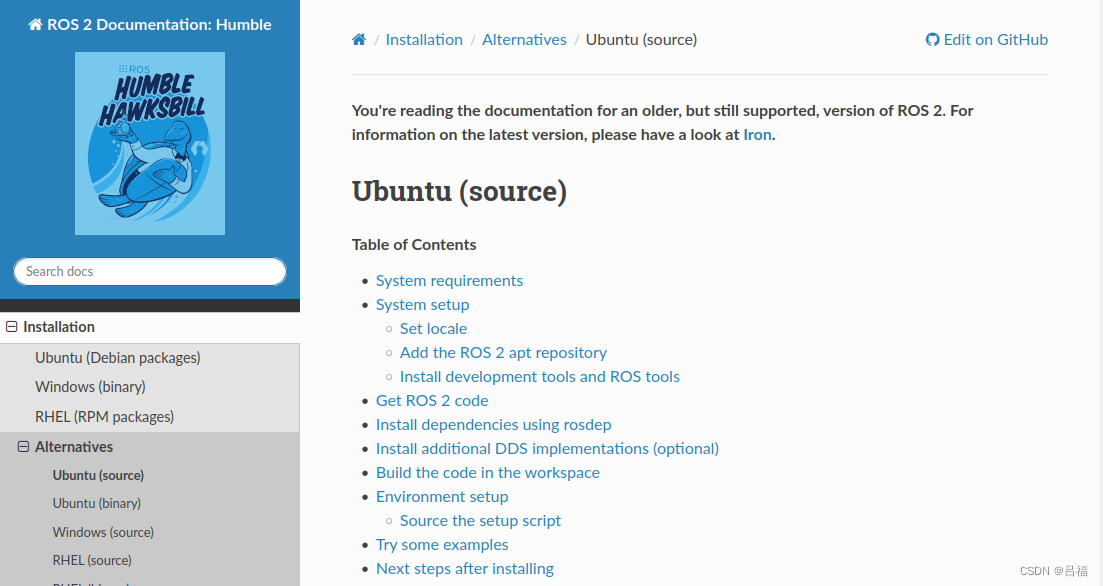Open Next steps after installing link
1103x586 pixels.
465,568
